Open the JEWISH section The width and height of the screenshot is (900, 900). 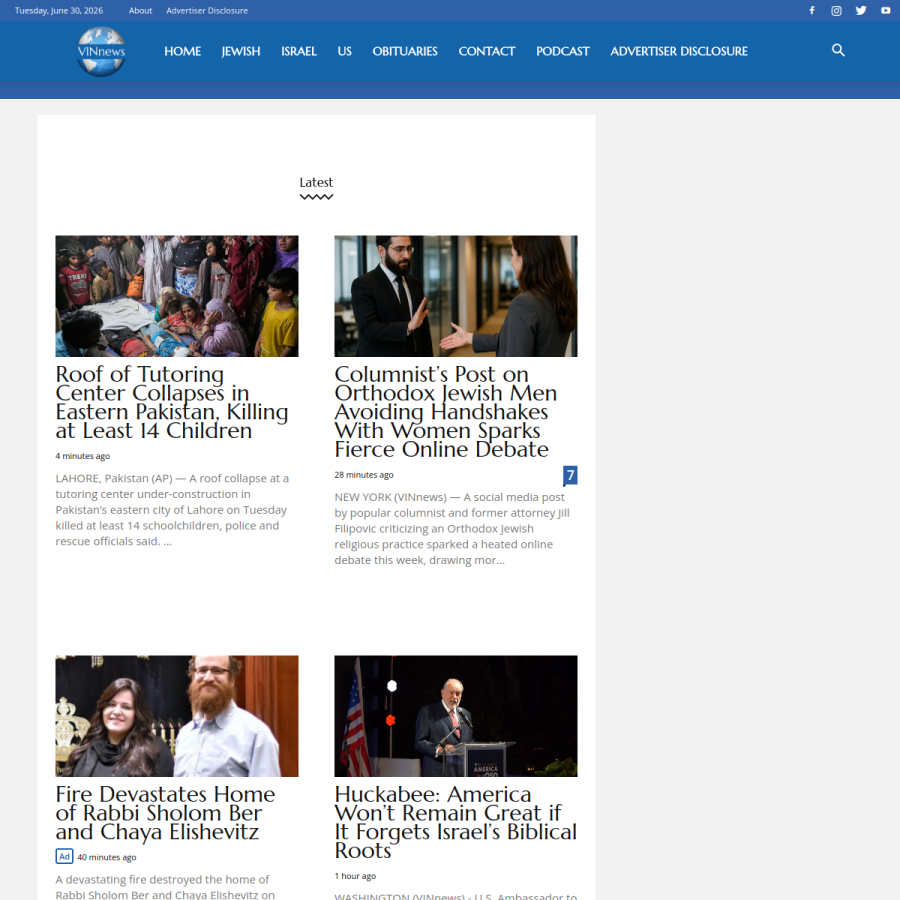[x=241, y=51]
